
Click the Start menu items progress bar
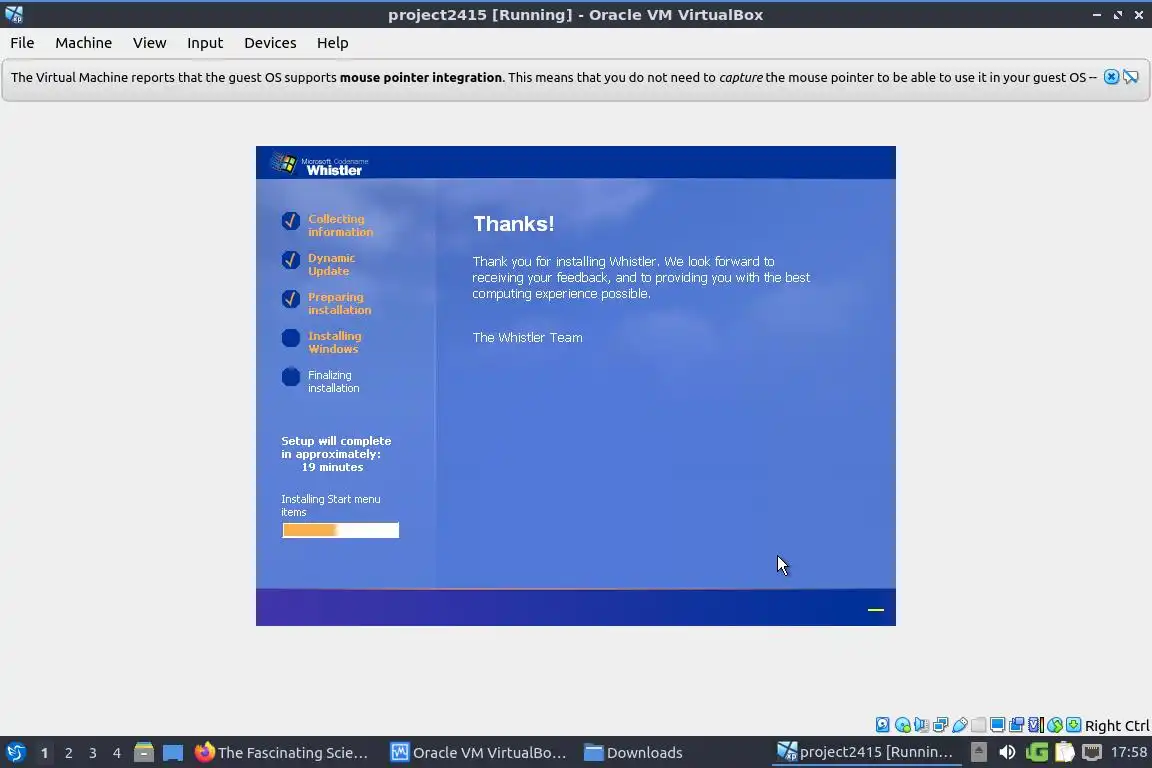pos(340,530)
